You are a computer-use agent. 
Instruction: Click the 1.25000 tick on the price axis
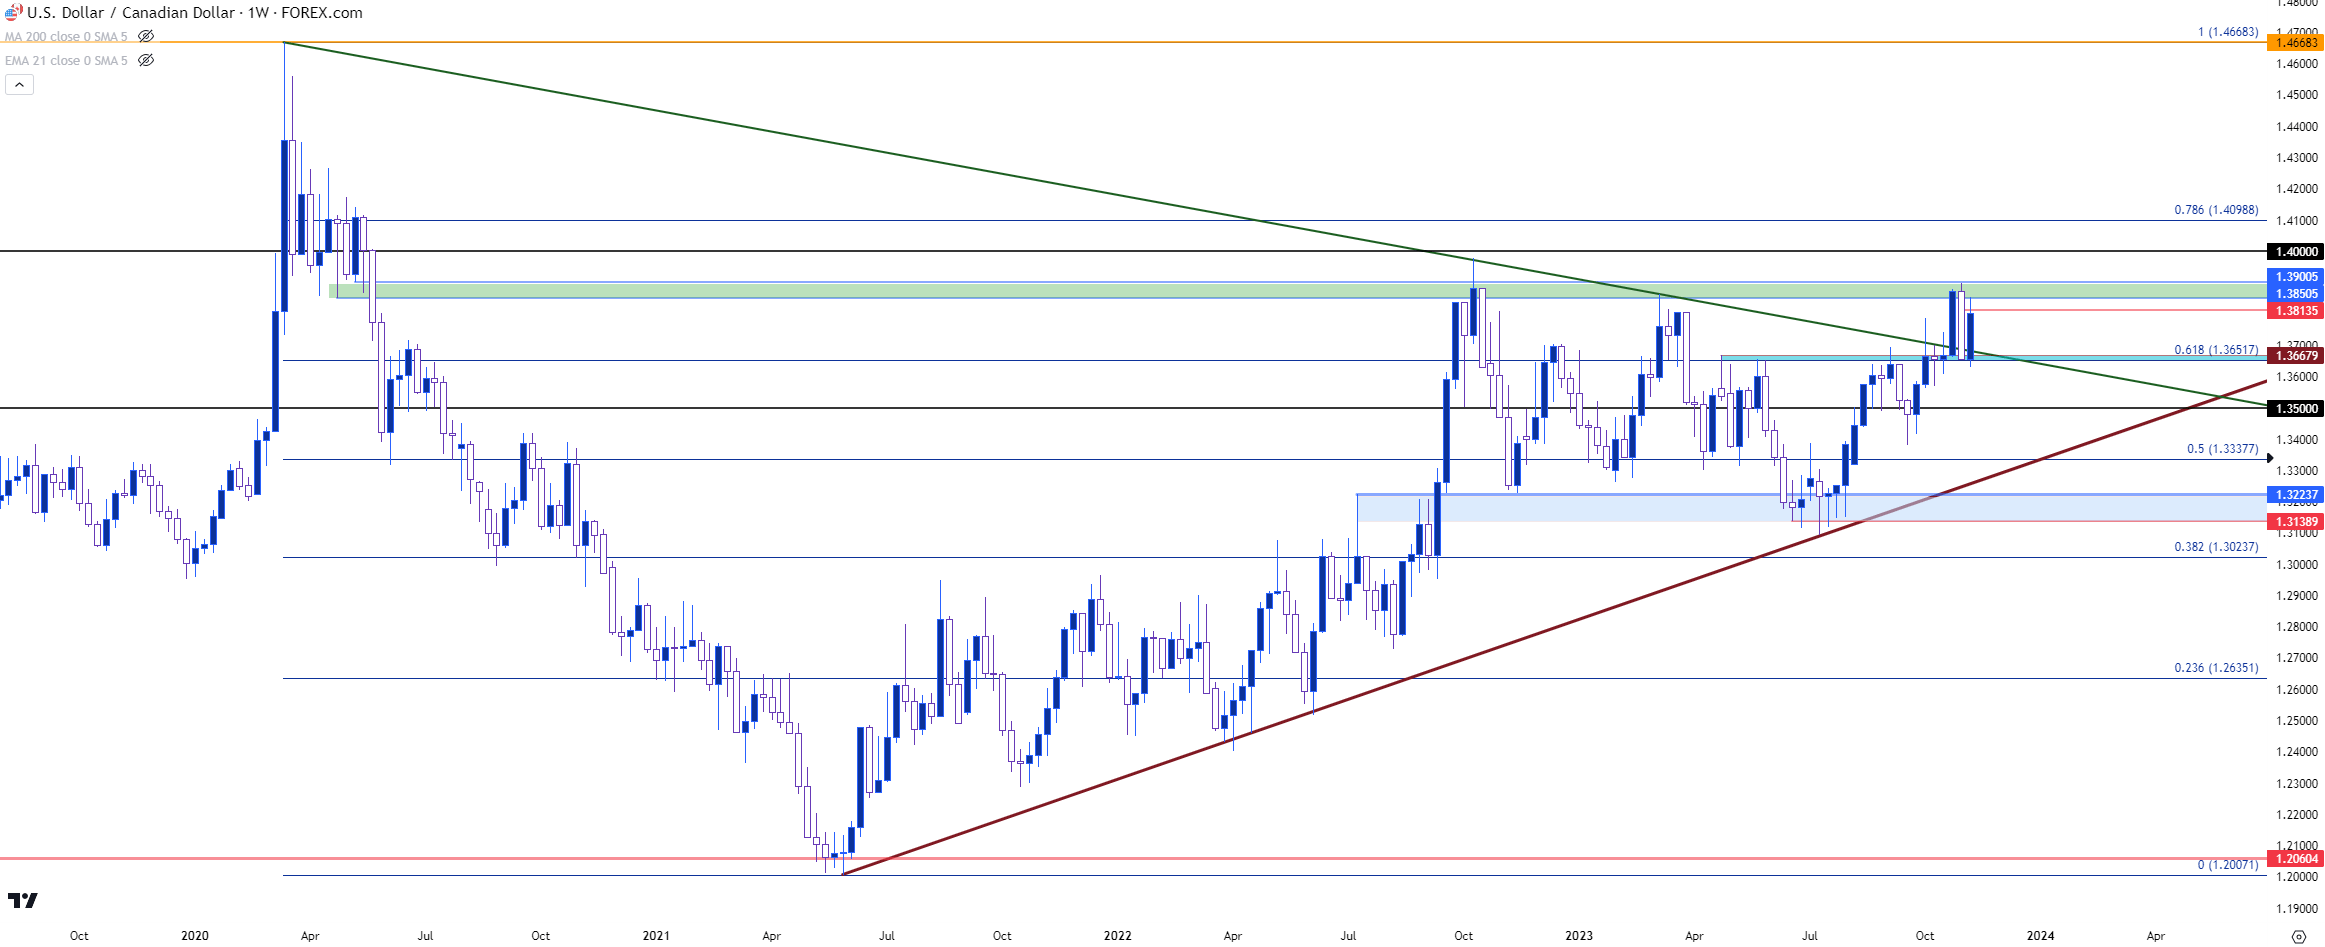point(2296,720)
